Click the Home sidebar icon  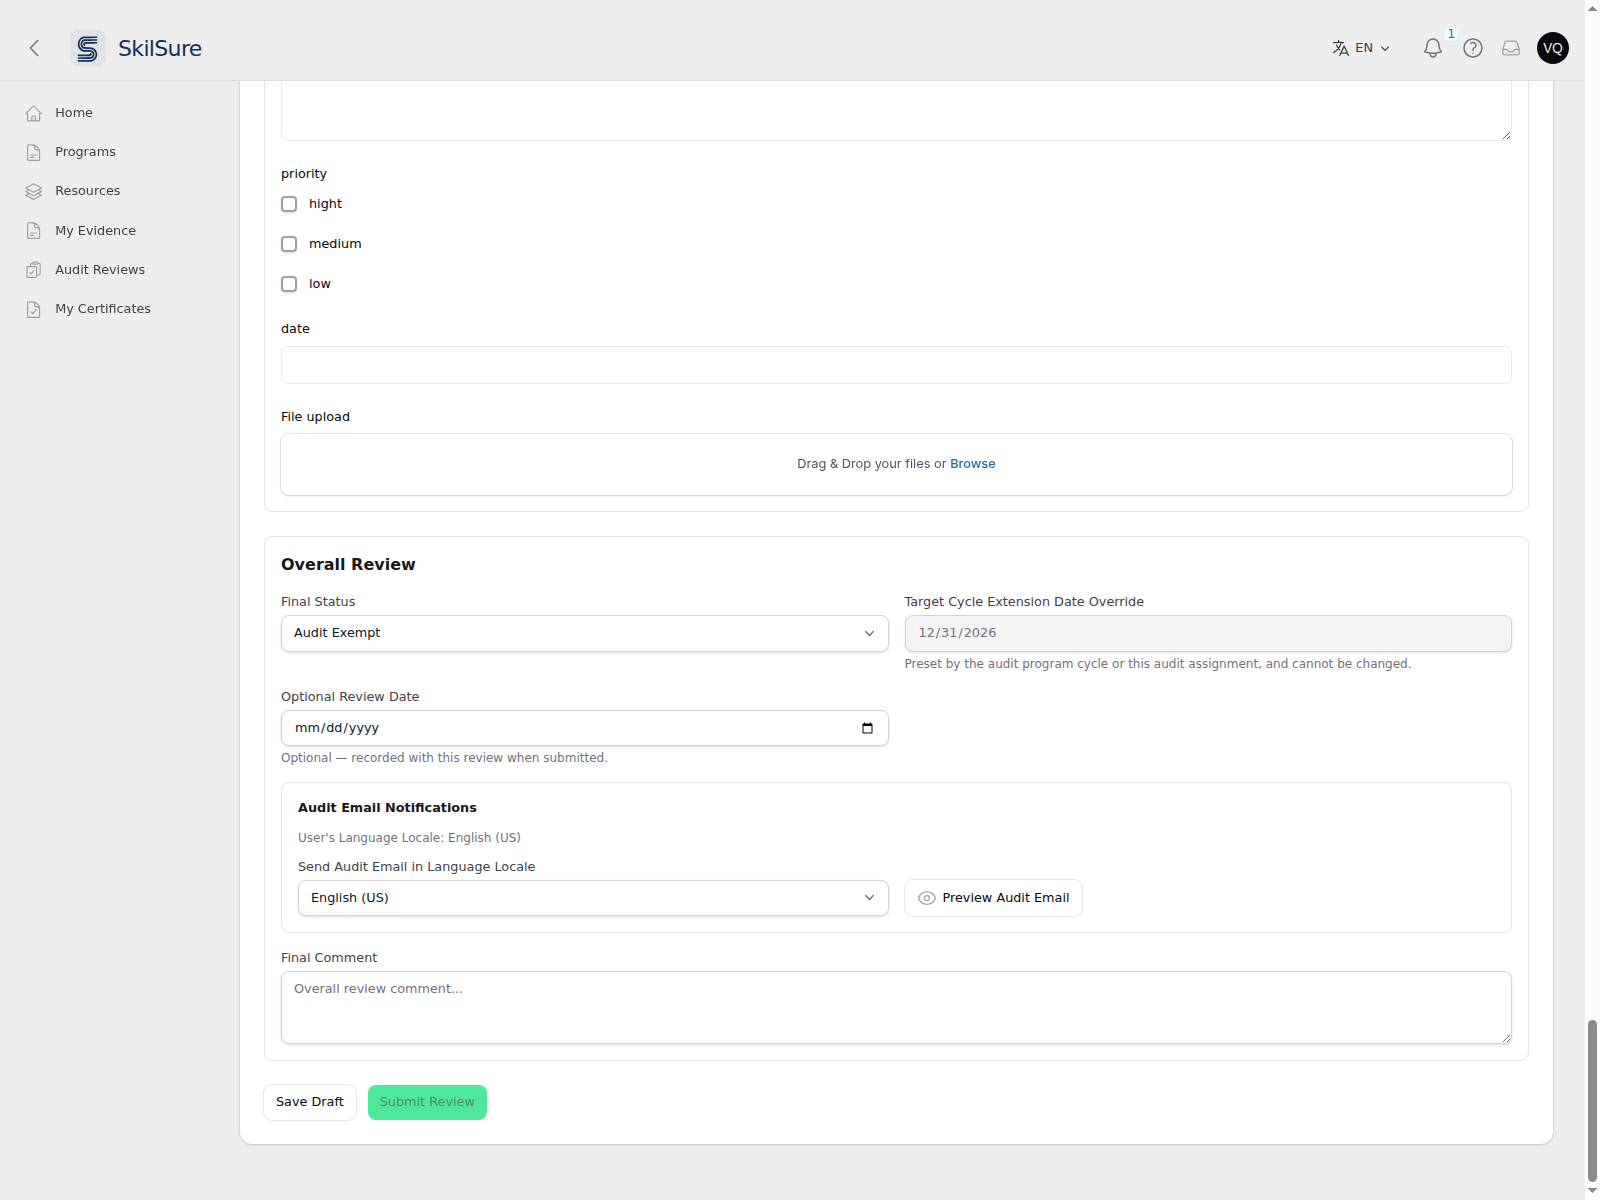pos(34,113)
